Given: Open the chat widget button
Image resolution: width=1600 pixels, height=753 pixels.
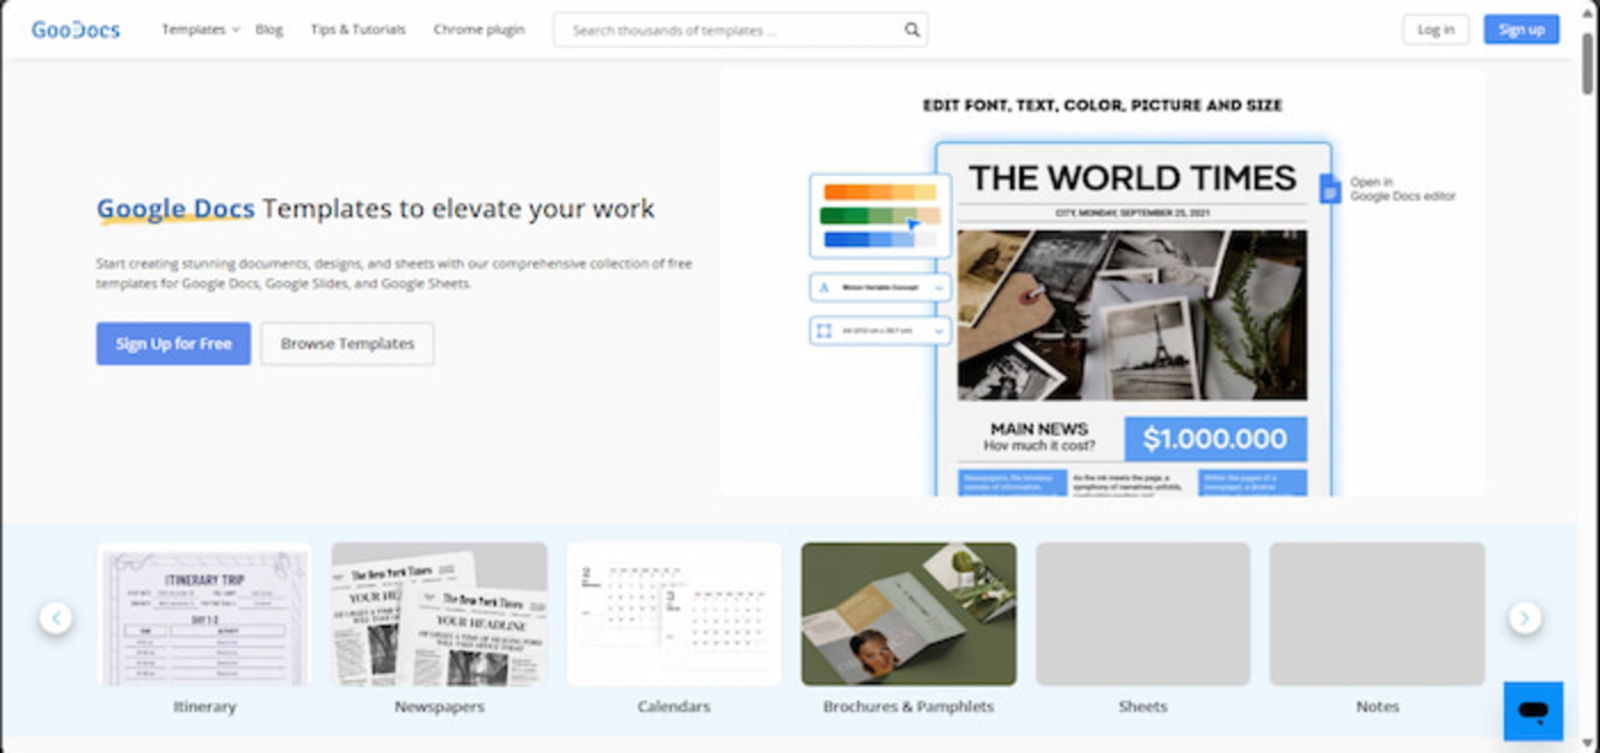Looking at the screenshot, I should click(x=1533, y=711).
